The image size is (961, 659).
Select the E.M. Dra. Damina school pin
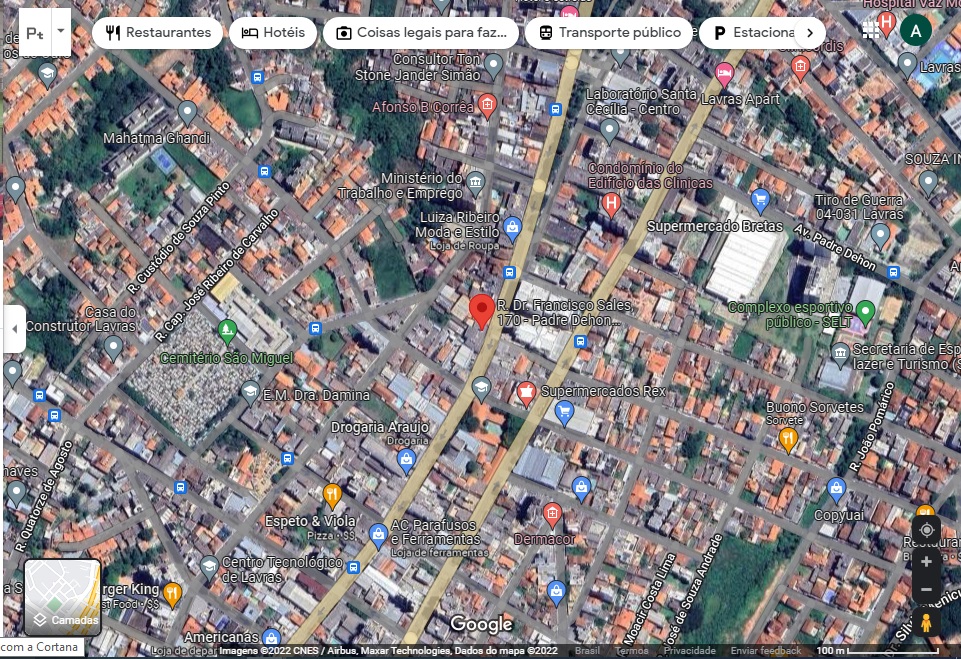click(250, 392)
